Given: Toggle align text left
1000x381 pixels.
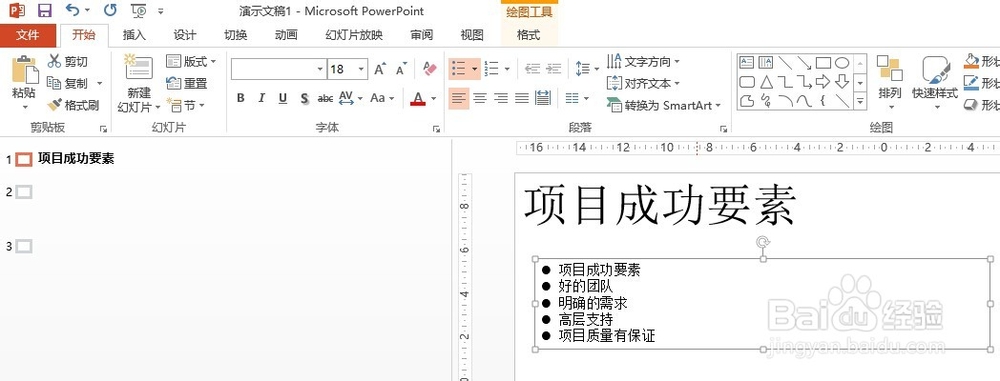Looking at the screenshot, I should pos(459,98).
